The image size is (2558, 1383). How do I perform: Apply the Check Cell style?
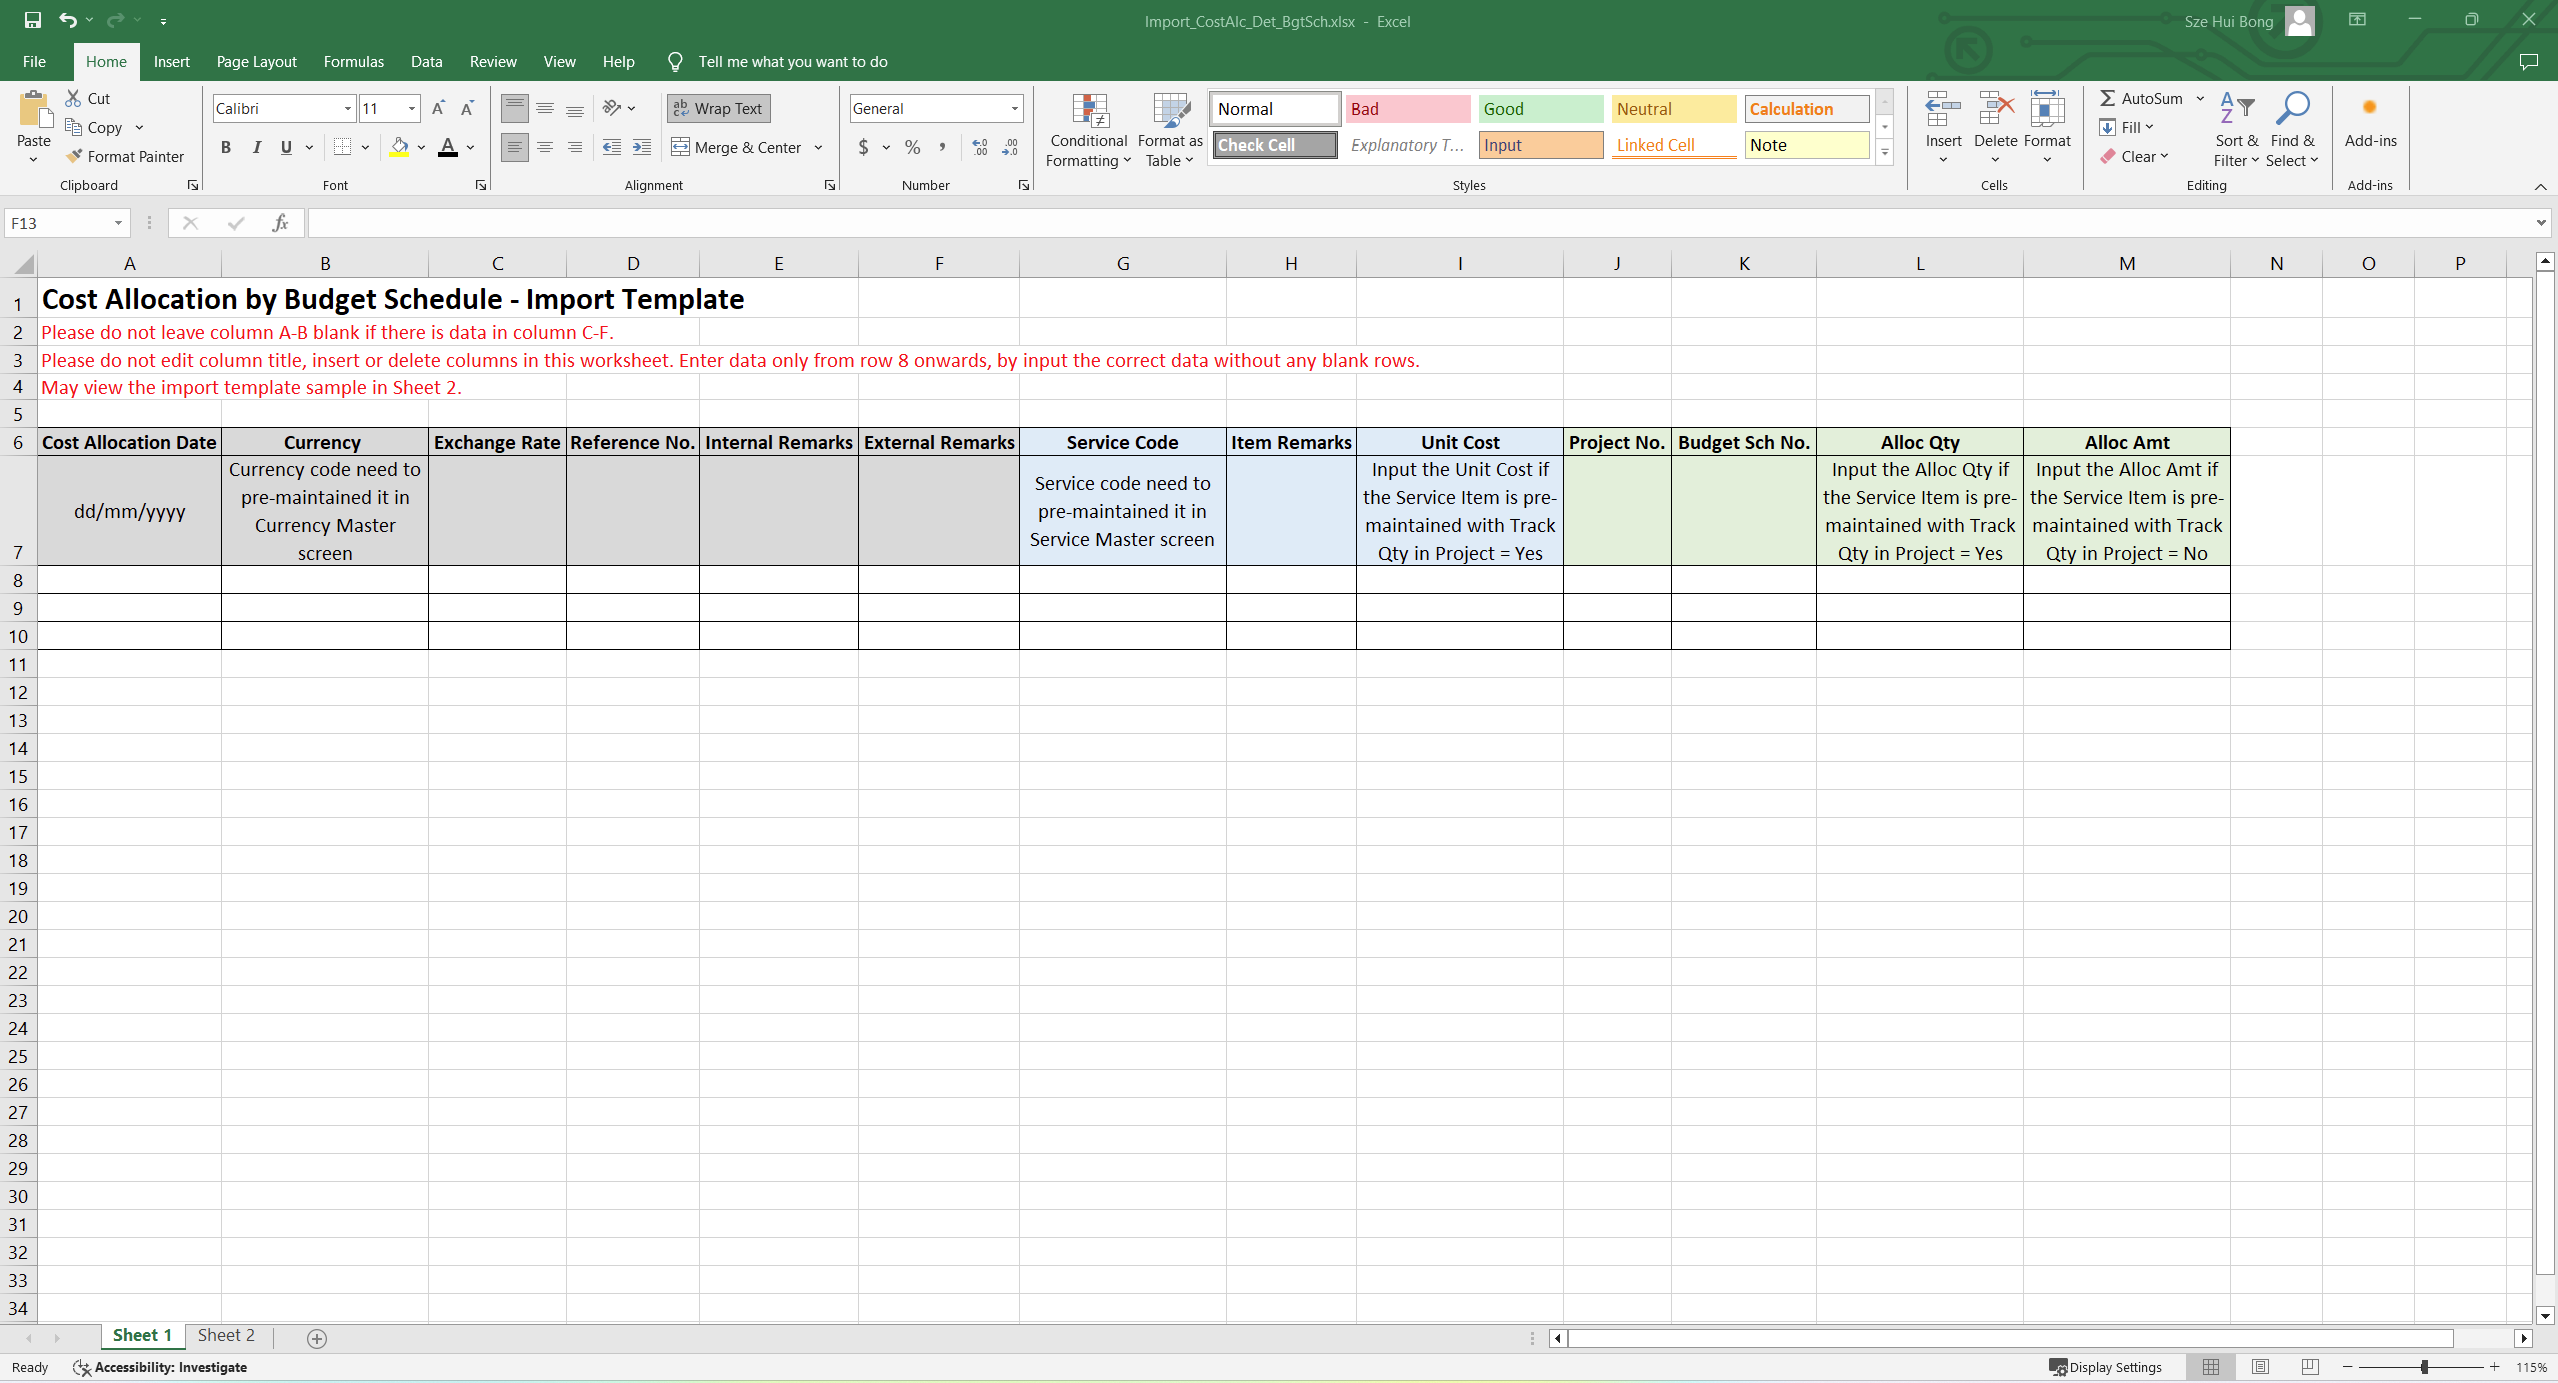1274,145
